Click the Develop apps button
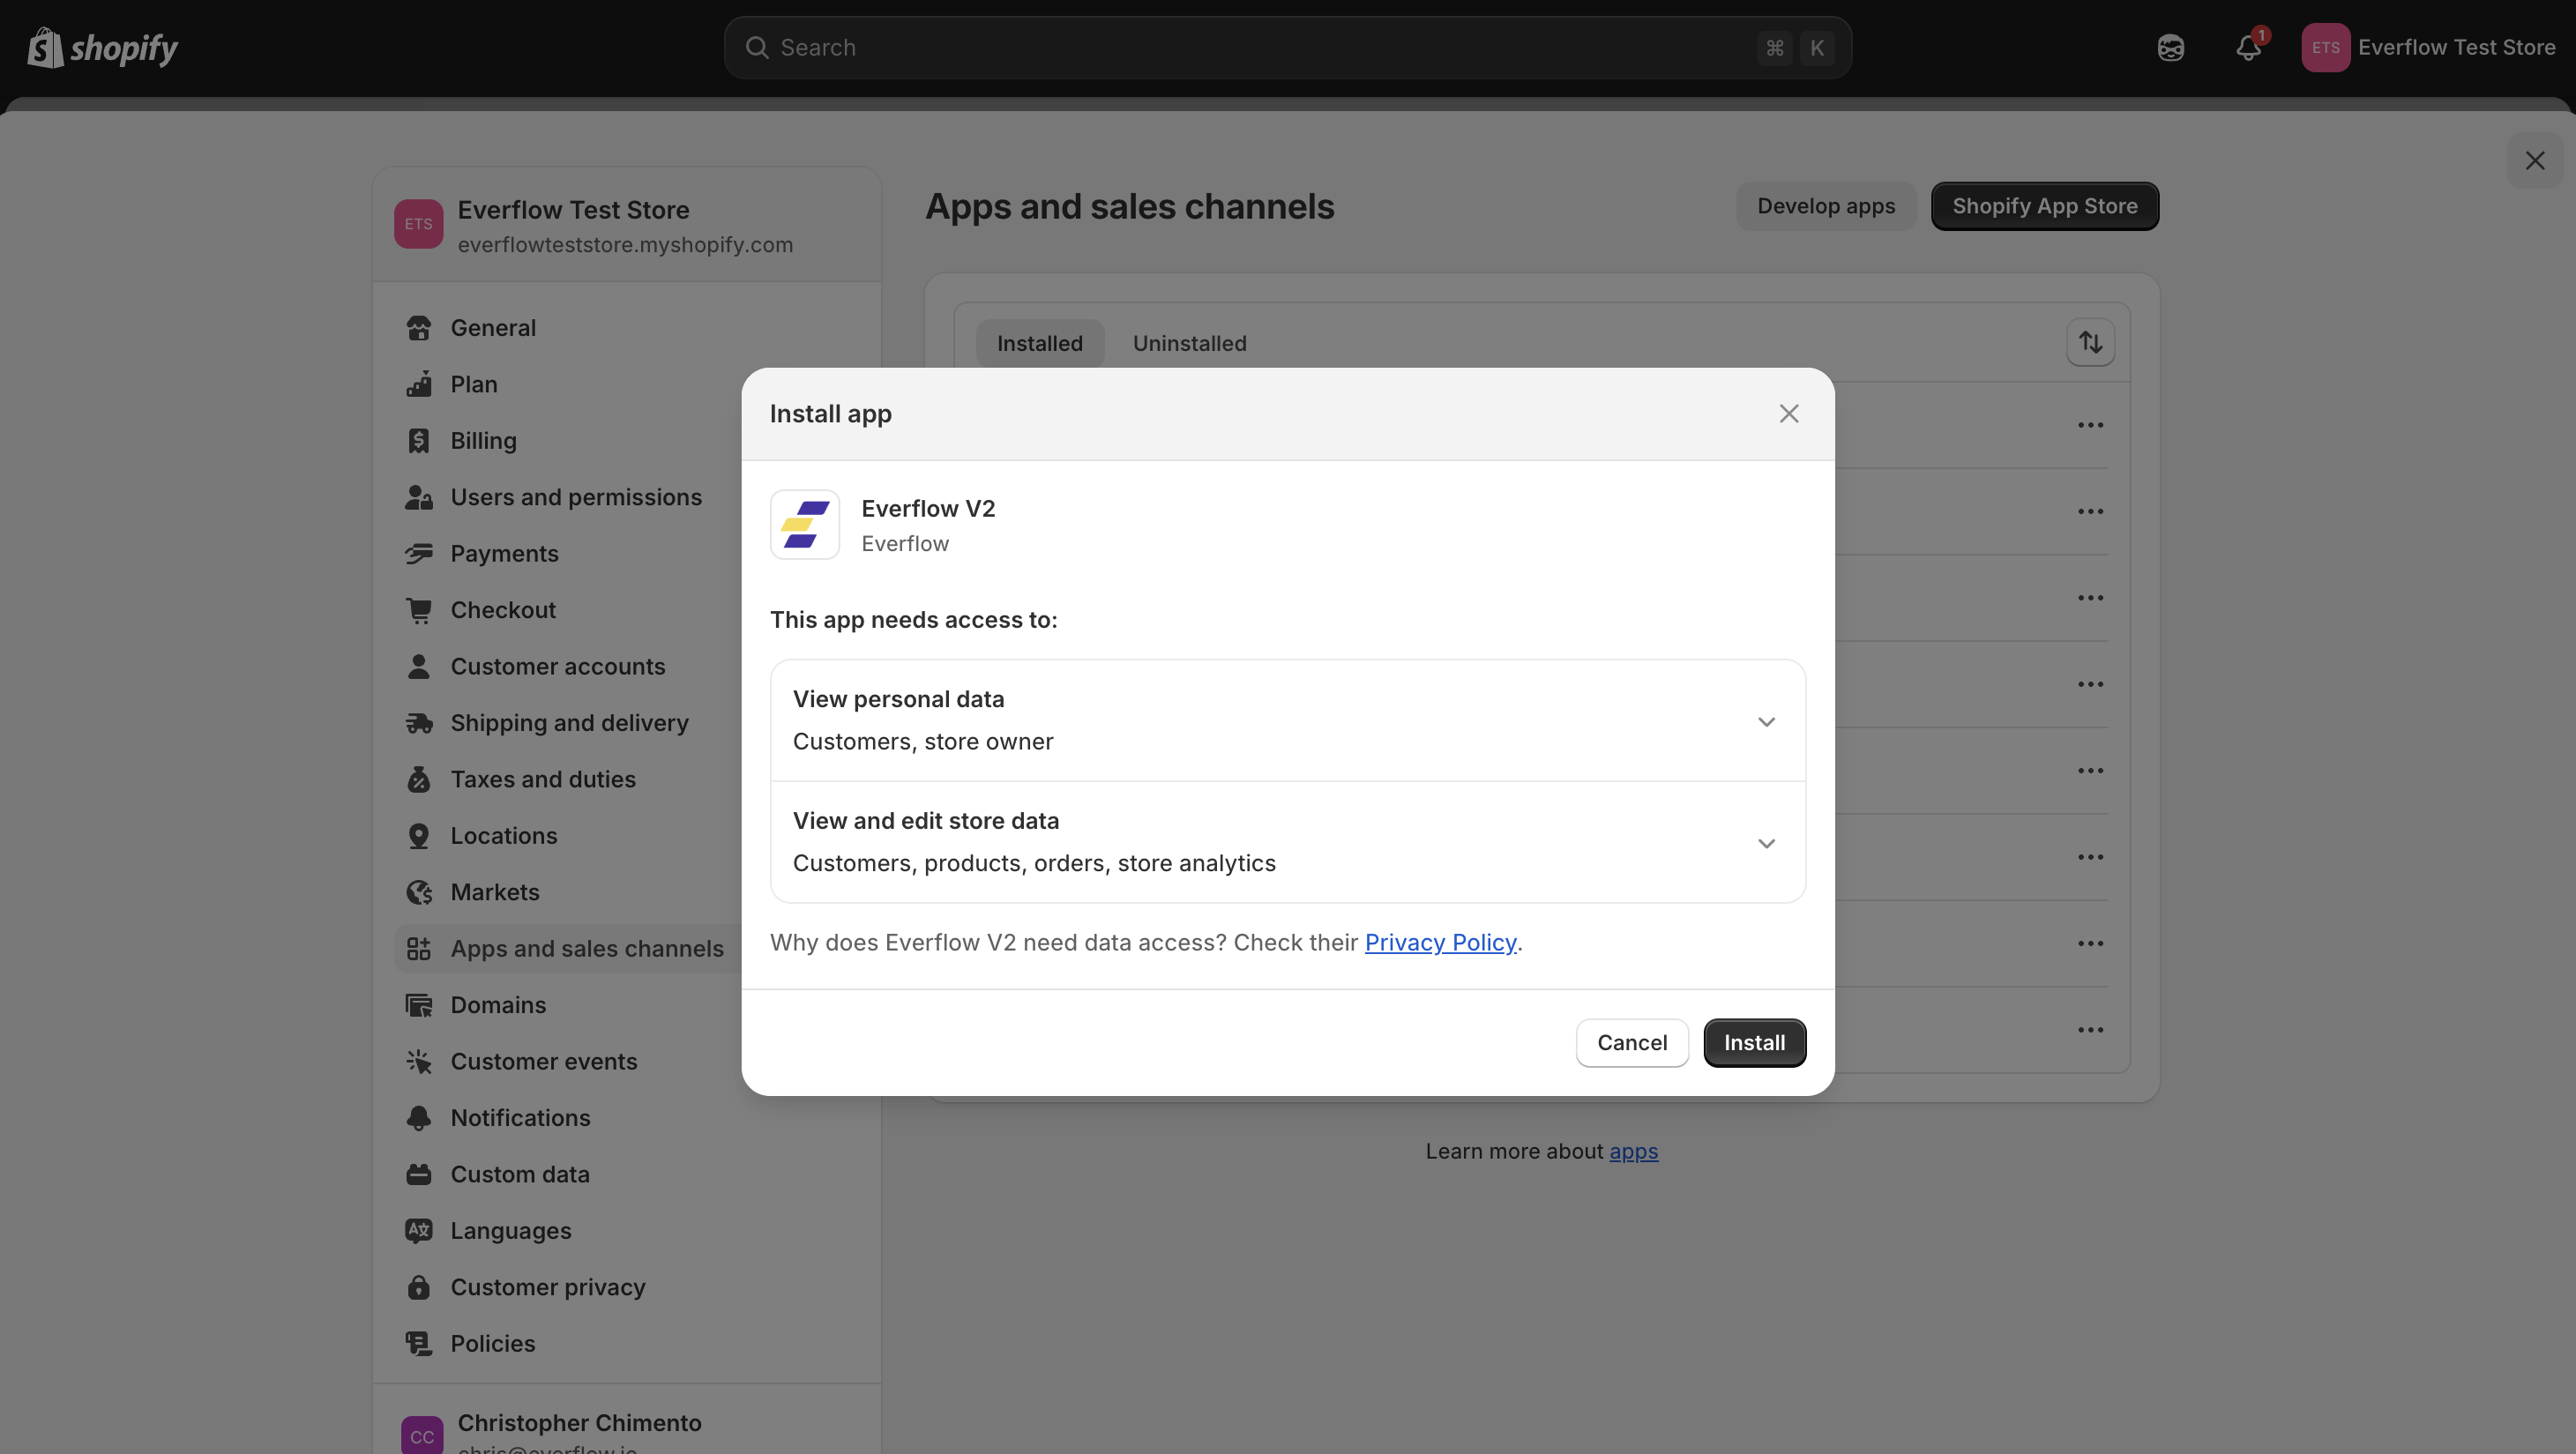 pyautogui.click(x=1826, y=206)
